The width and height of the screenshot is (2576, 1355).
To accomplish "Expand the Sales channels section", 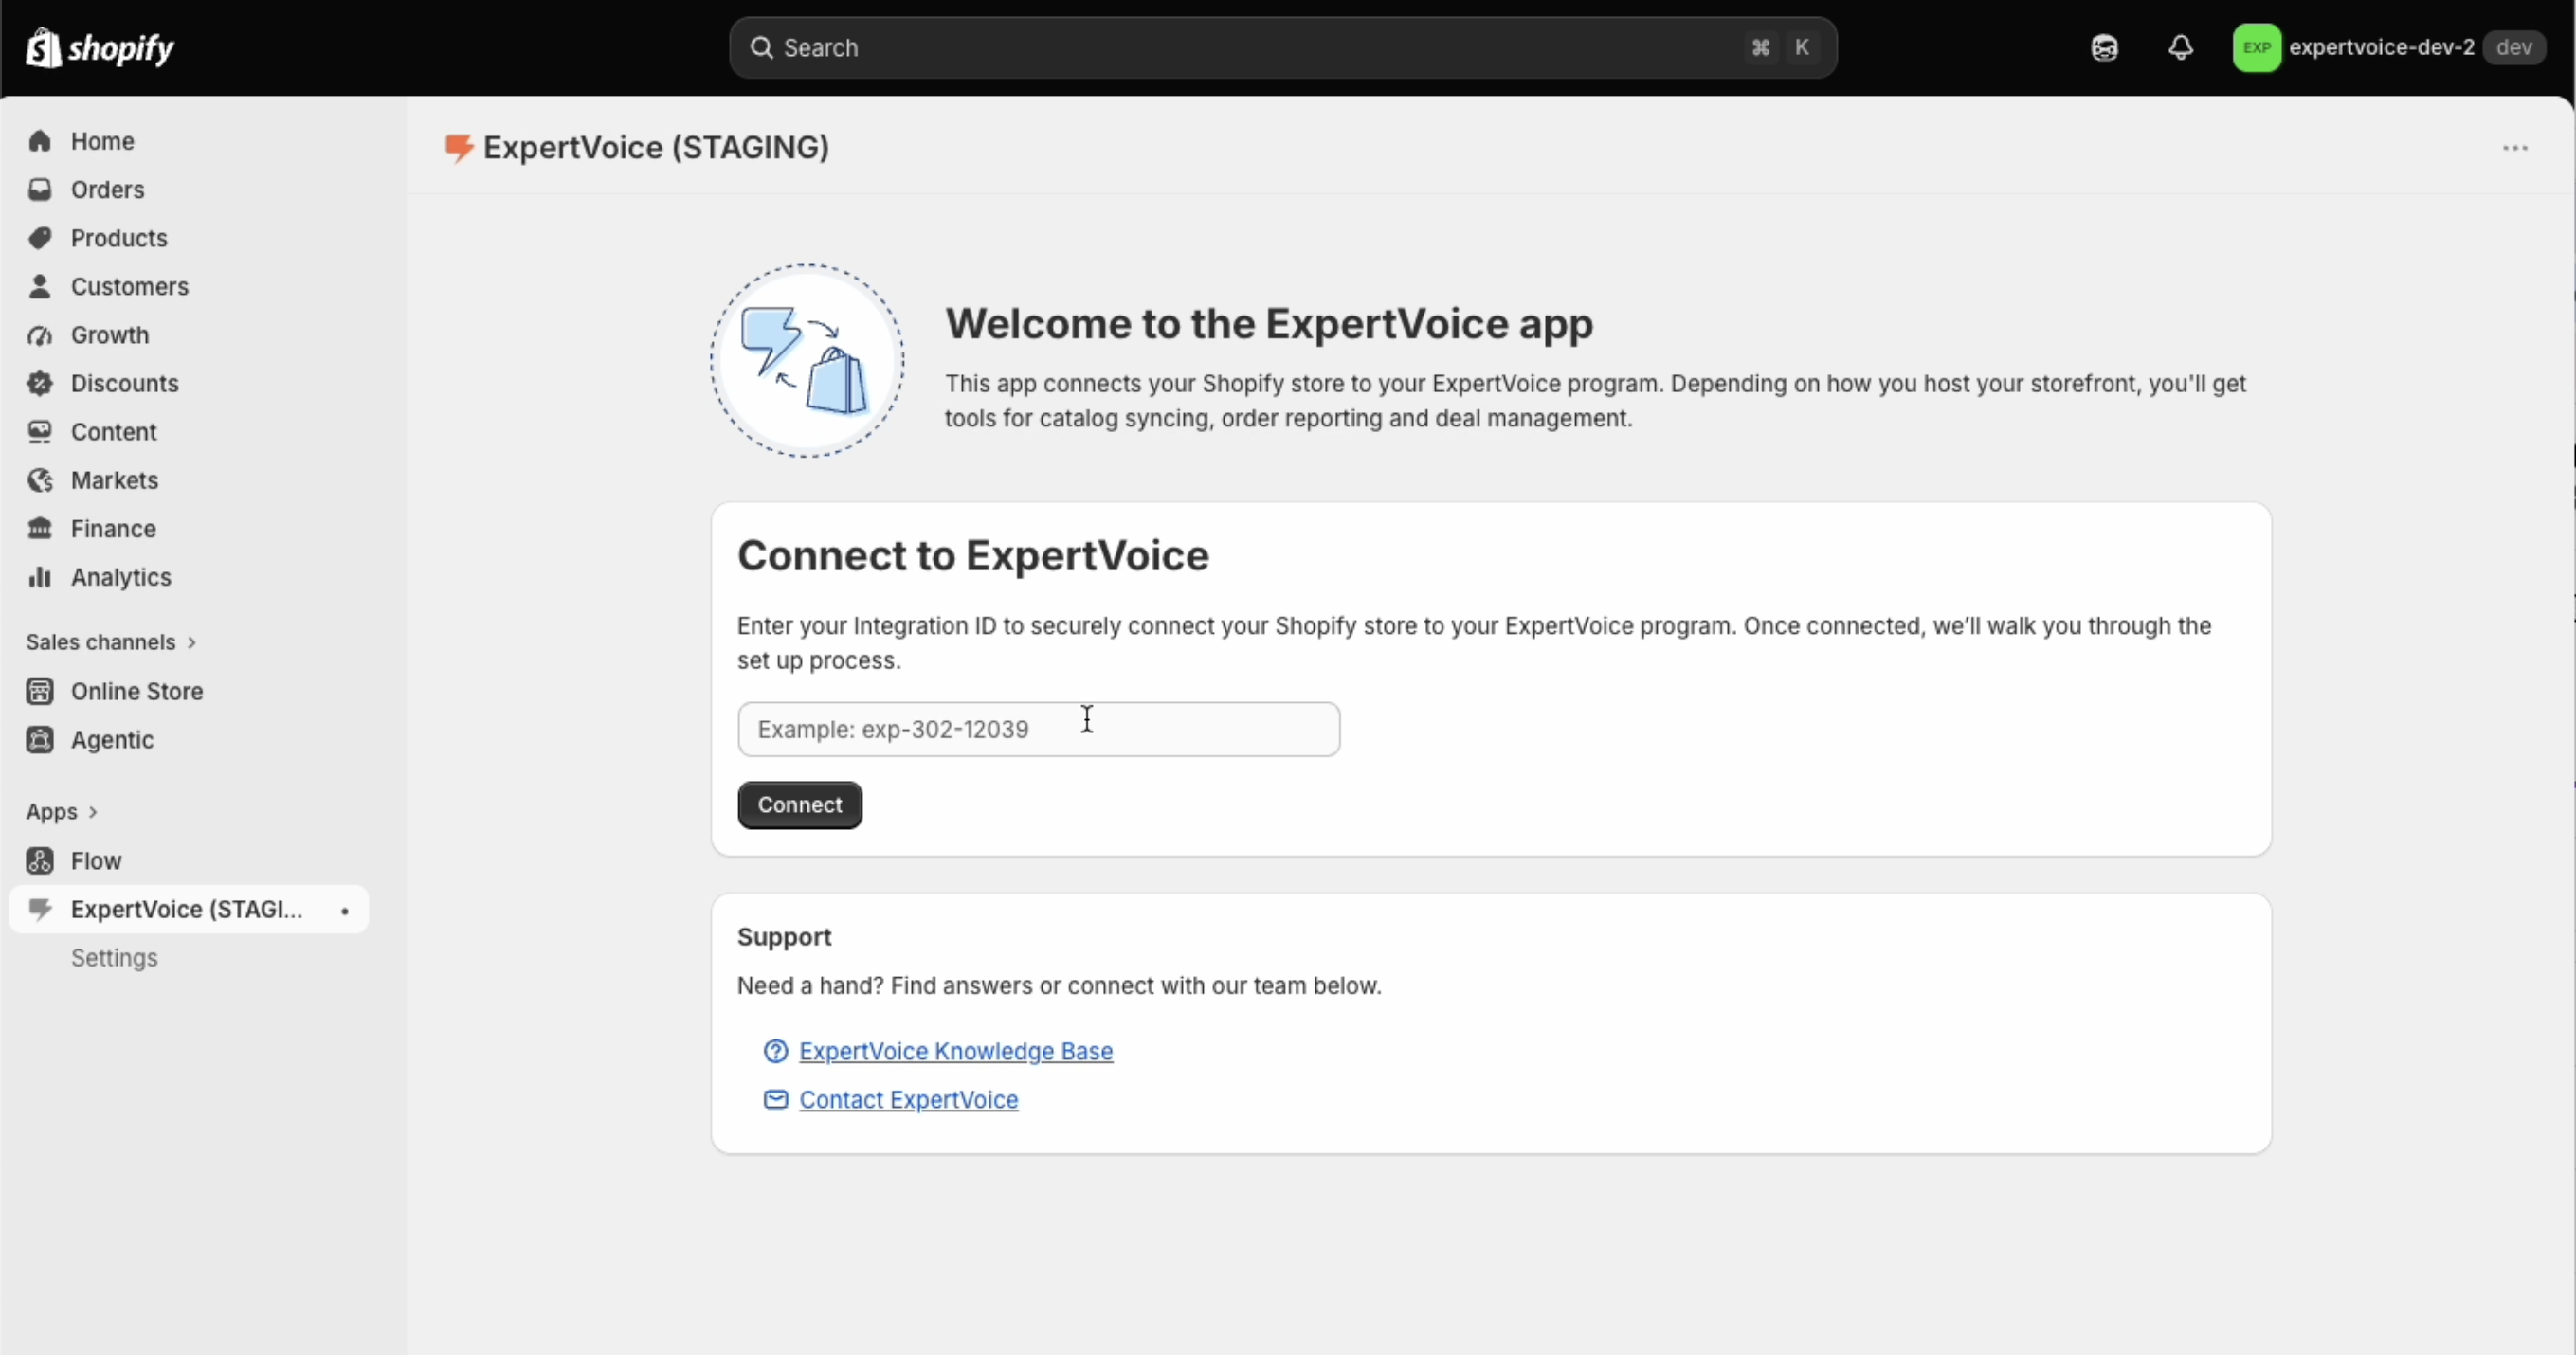I will coord(111,642).
